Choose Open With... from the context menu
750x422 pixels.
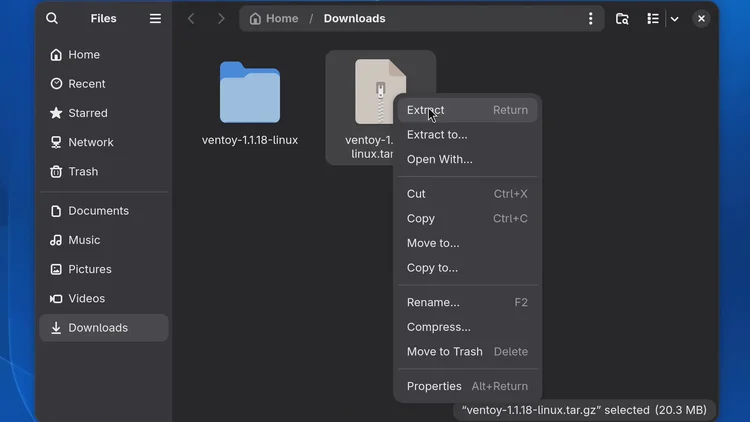pos(467,159)
